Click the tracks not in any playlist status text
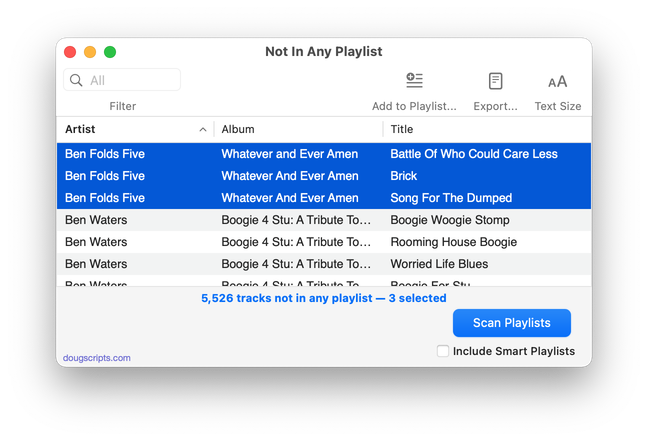 click(x=324, y=298)
